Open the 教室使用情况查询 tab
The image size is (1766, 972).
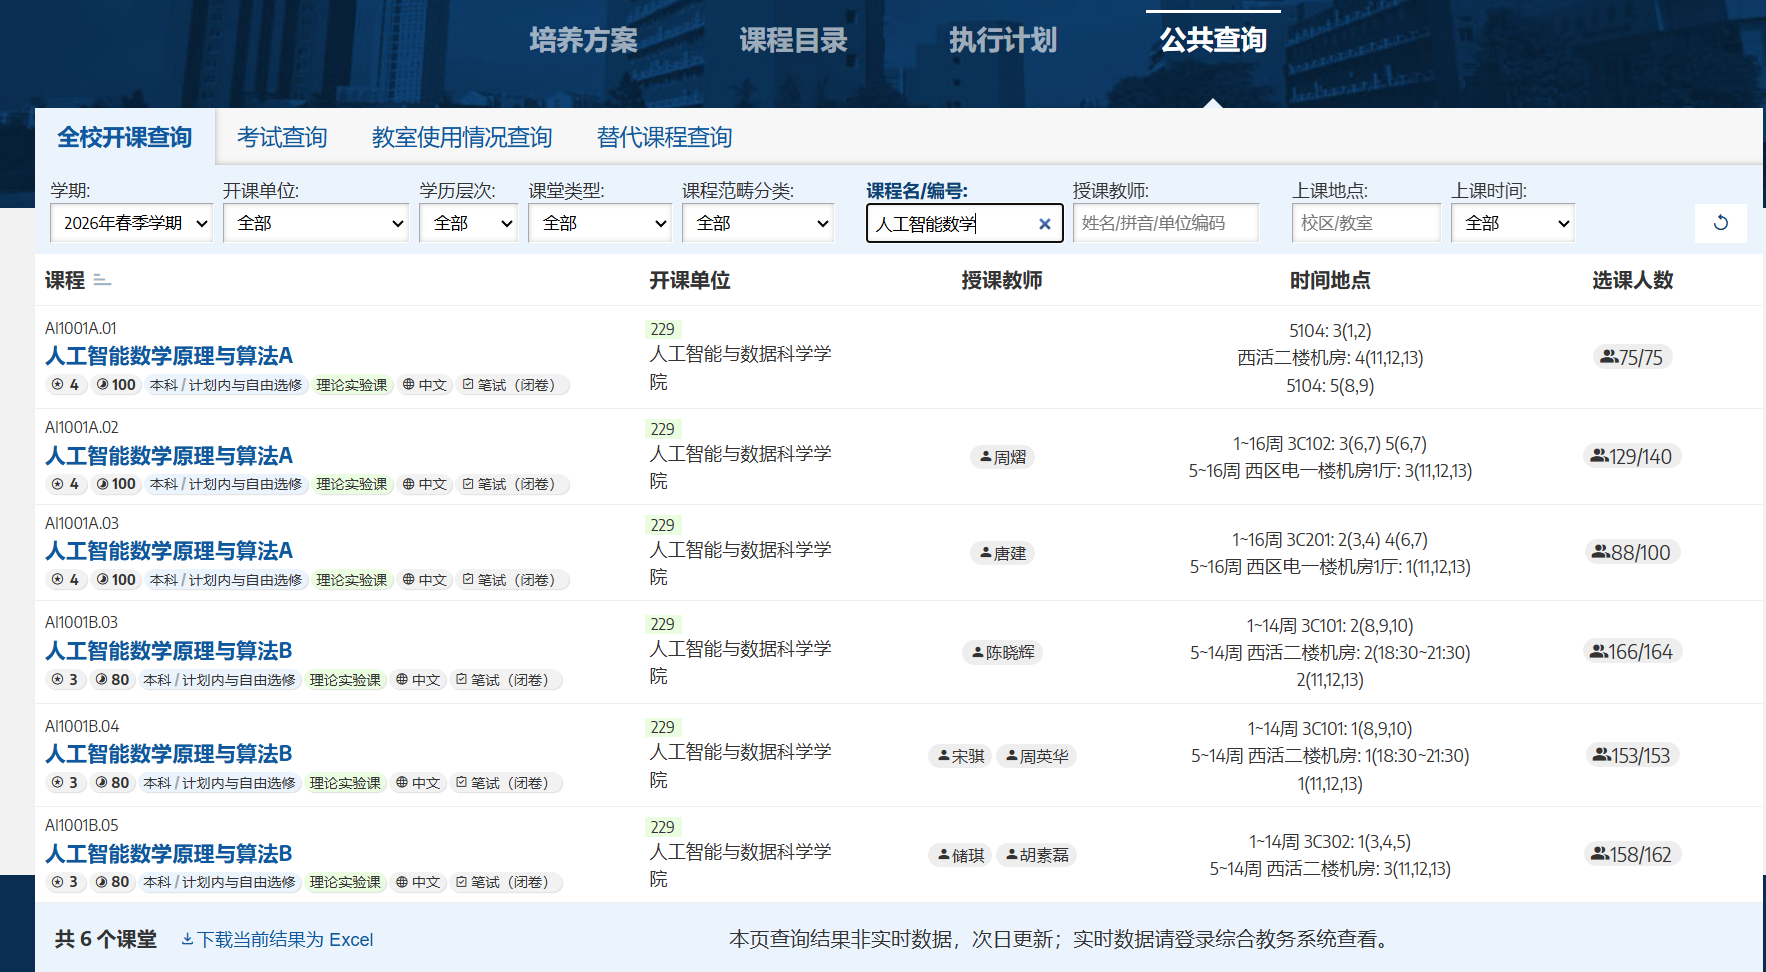[x=462, y=137]
